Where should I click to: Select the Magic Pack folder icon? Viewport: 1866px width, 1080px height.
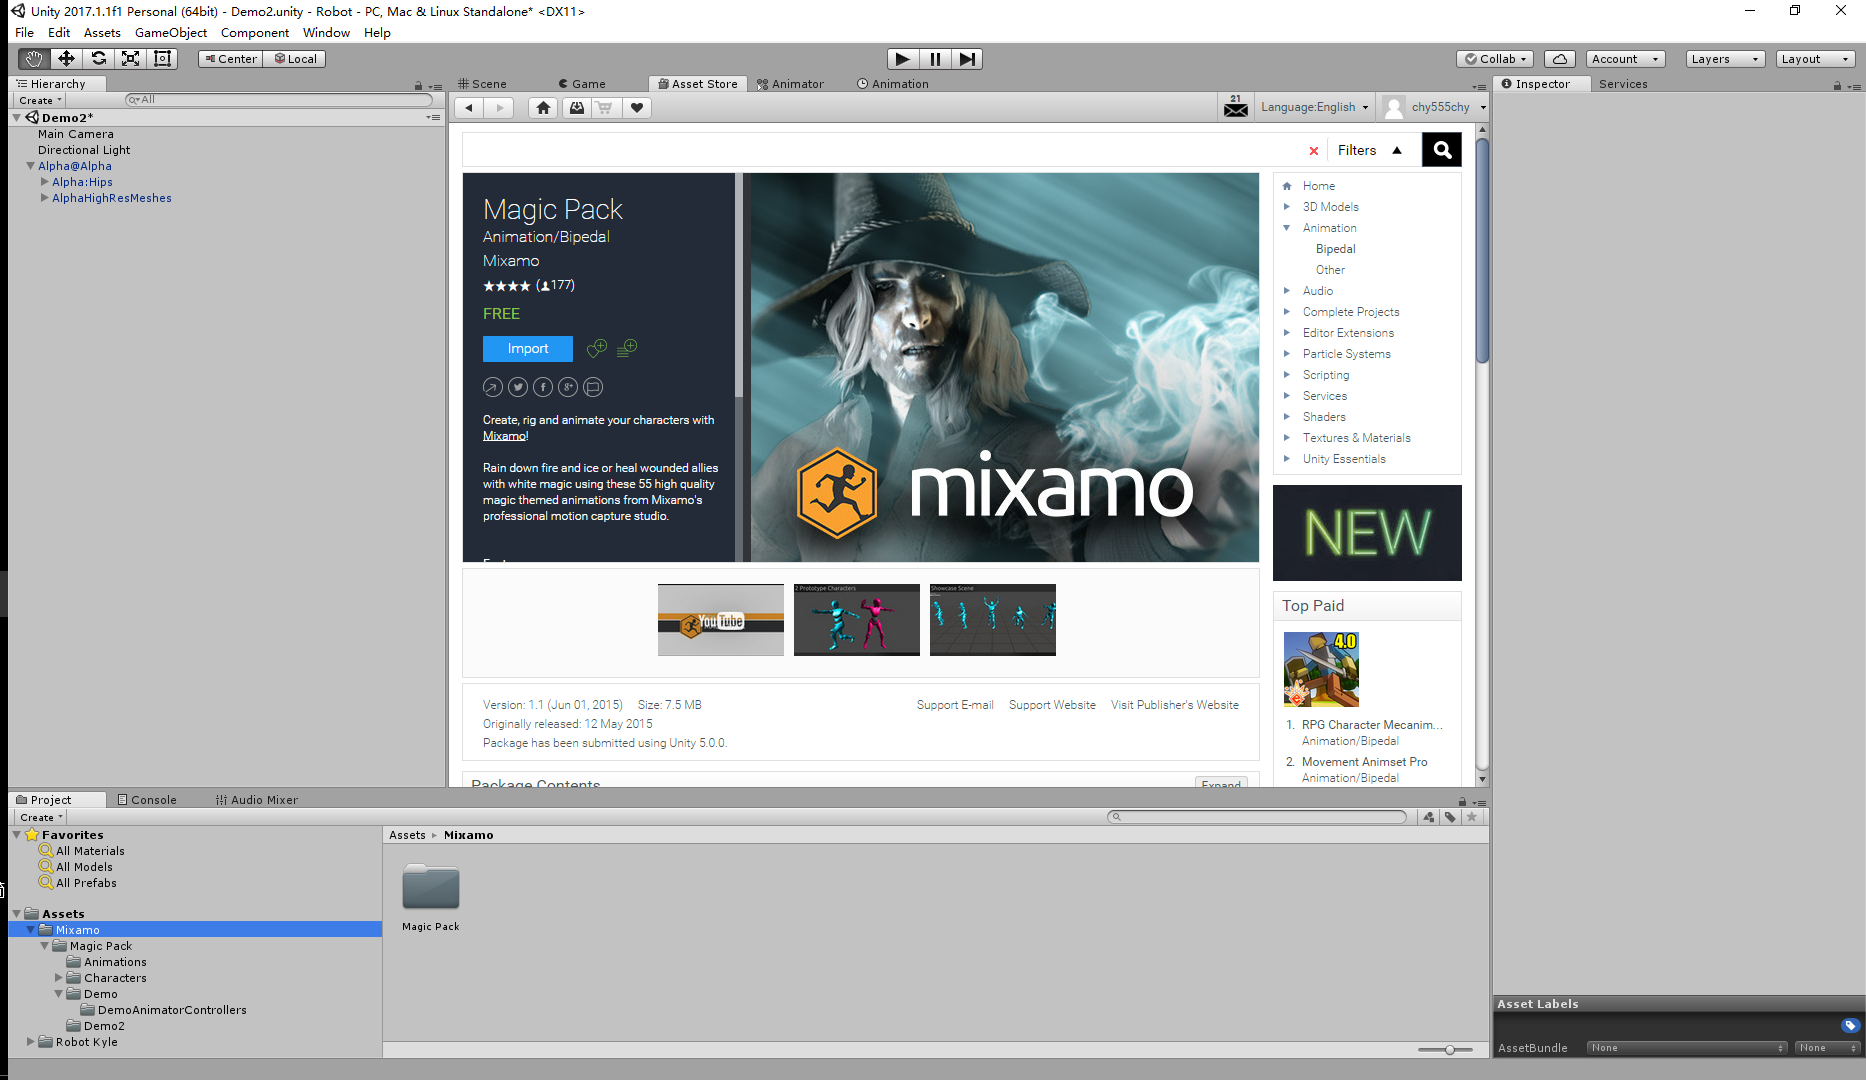click(431, 887)
